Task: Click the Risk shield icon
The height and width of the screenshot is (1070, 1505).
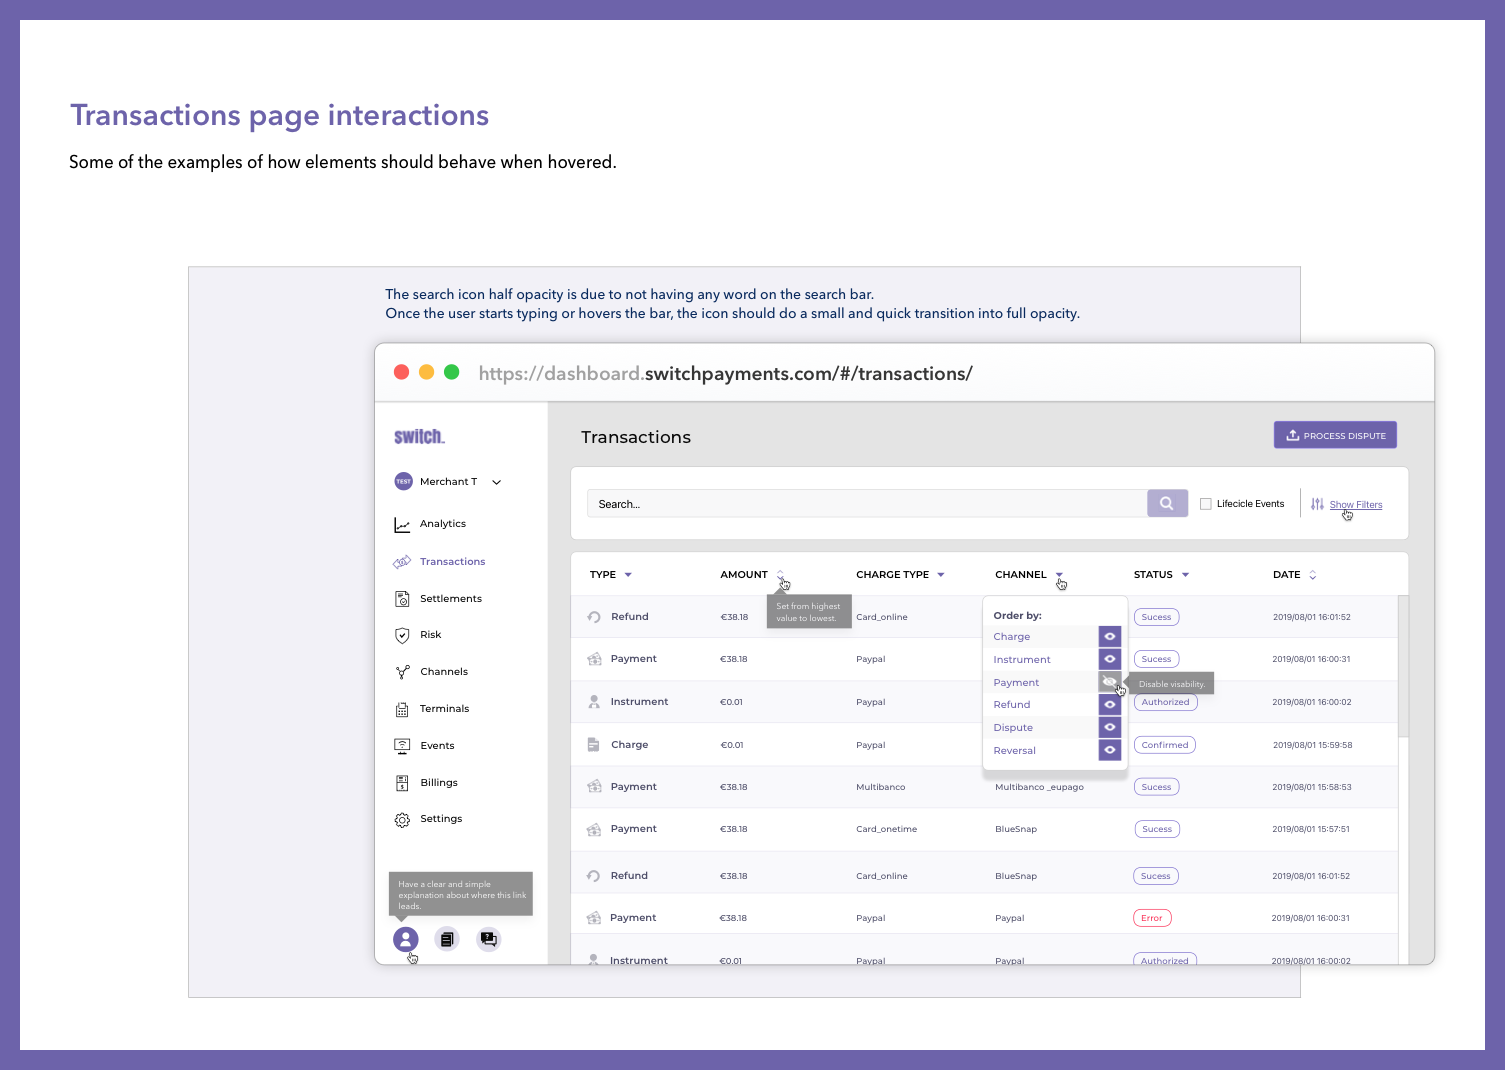Action: [x=402, y=635]
